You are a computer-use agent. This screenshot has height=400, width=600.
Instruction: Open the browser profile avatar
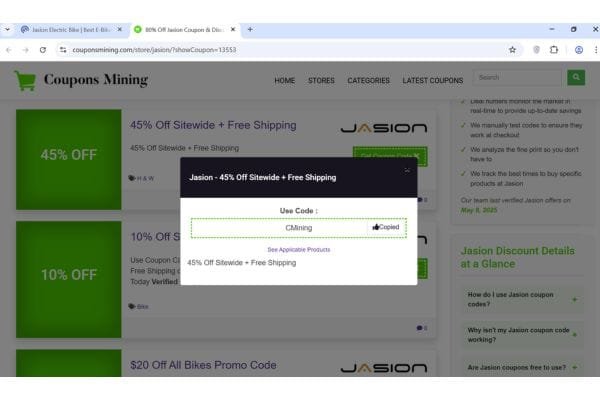(x=579, y=50)
